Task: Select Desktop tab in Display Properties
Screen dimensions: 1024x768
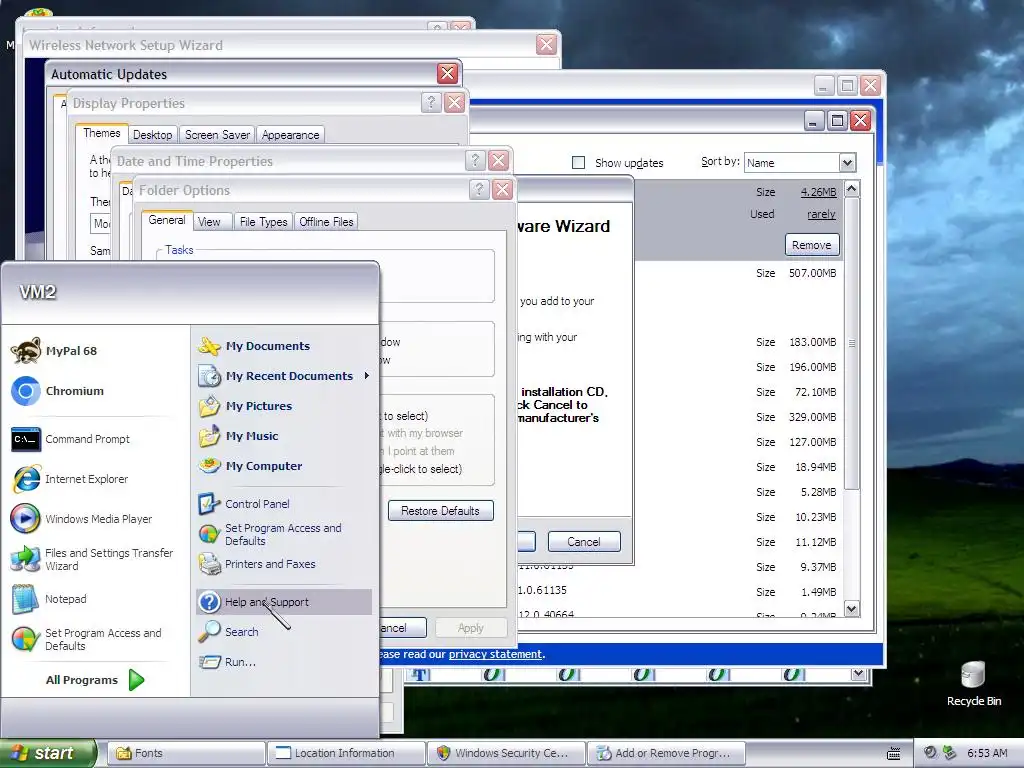Action: (x=152, y=135)
